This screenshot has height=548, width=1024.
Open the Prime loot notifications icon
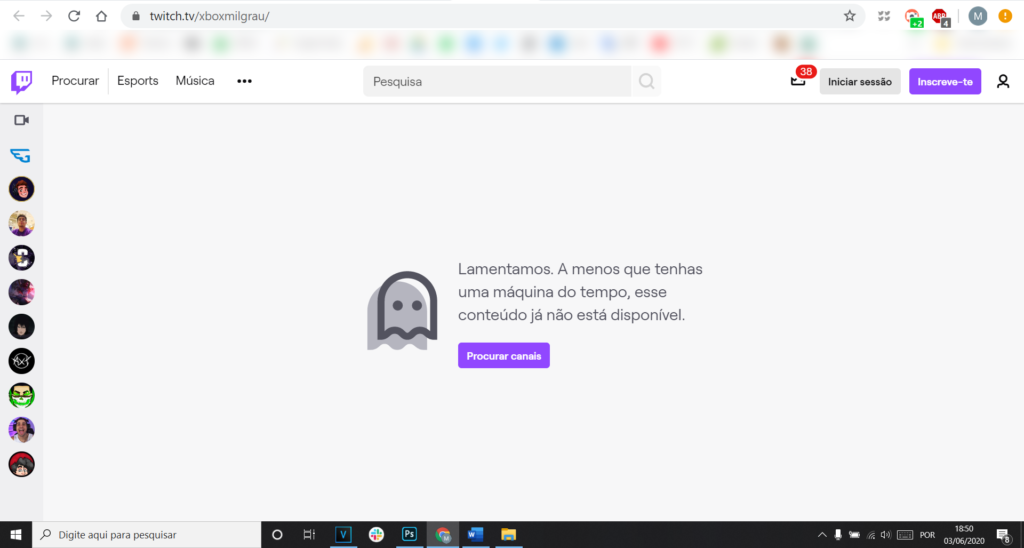[798, 82]
